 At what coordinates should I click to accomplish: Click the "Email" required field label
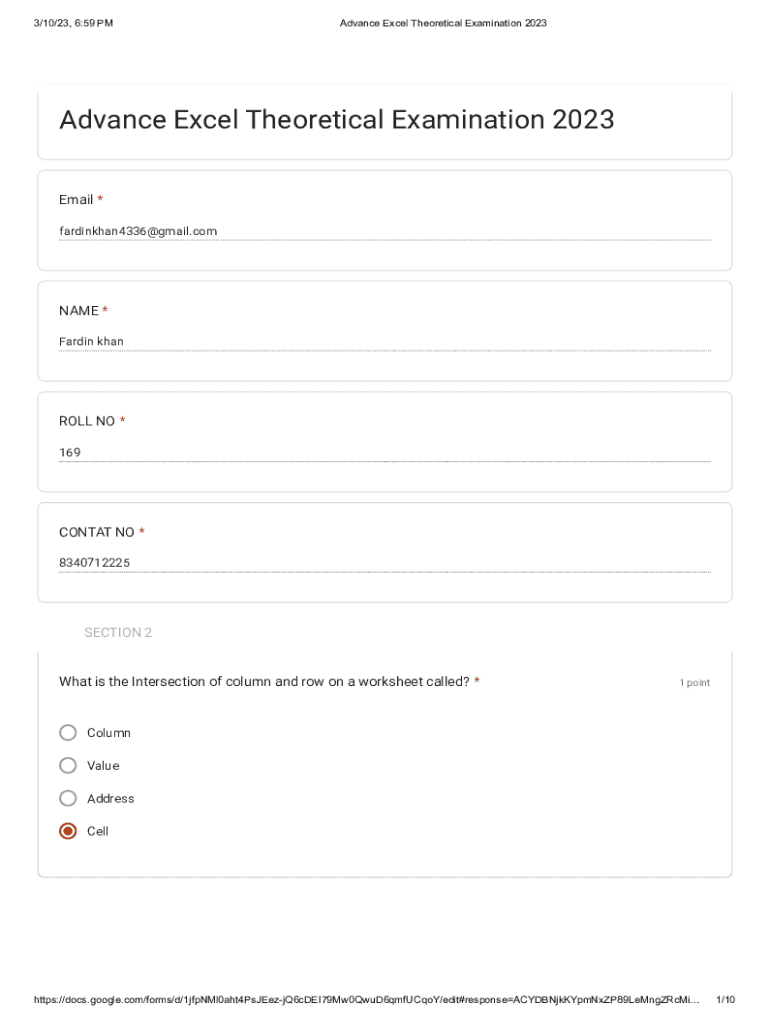click(76, 200)
